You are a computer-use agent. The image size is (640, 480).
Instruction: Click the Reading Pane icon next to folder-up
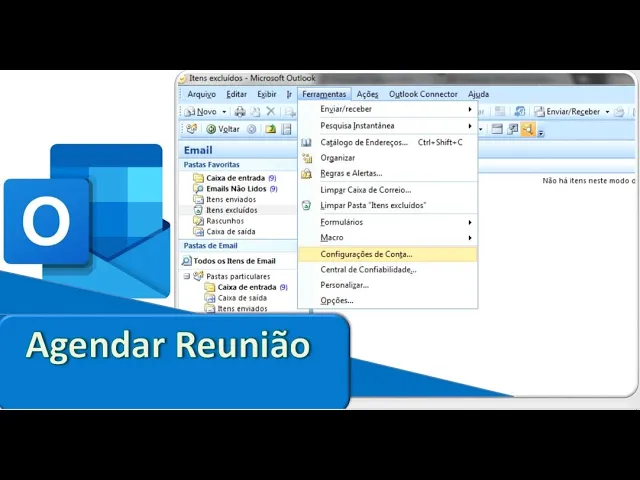tap(287, 129)
